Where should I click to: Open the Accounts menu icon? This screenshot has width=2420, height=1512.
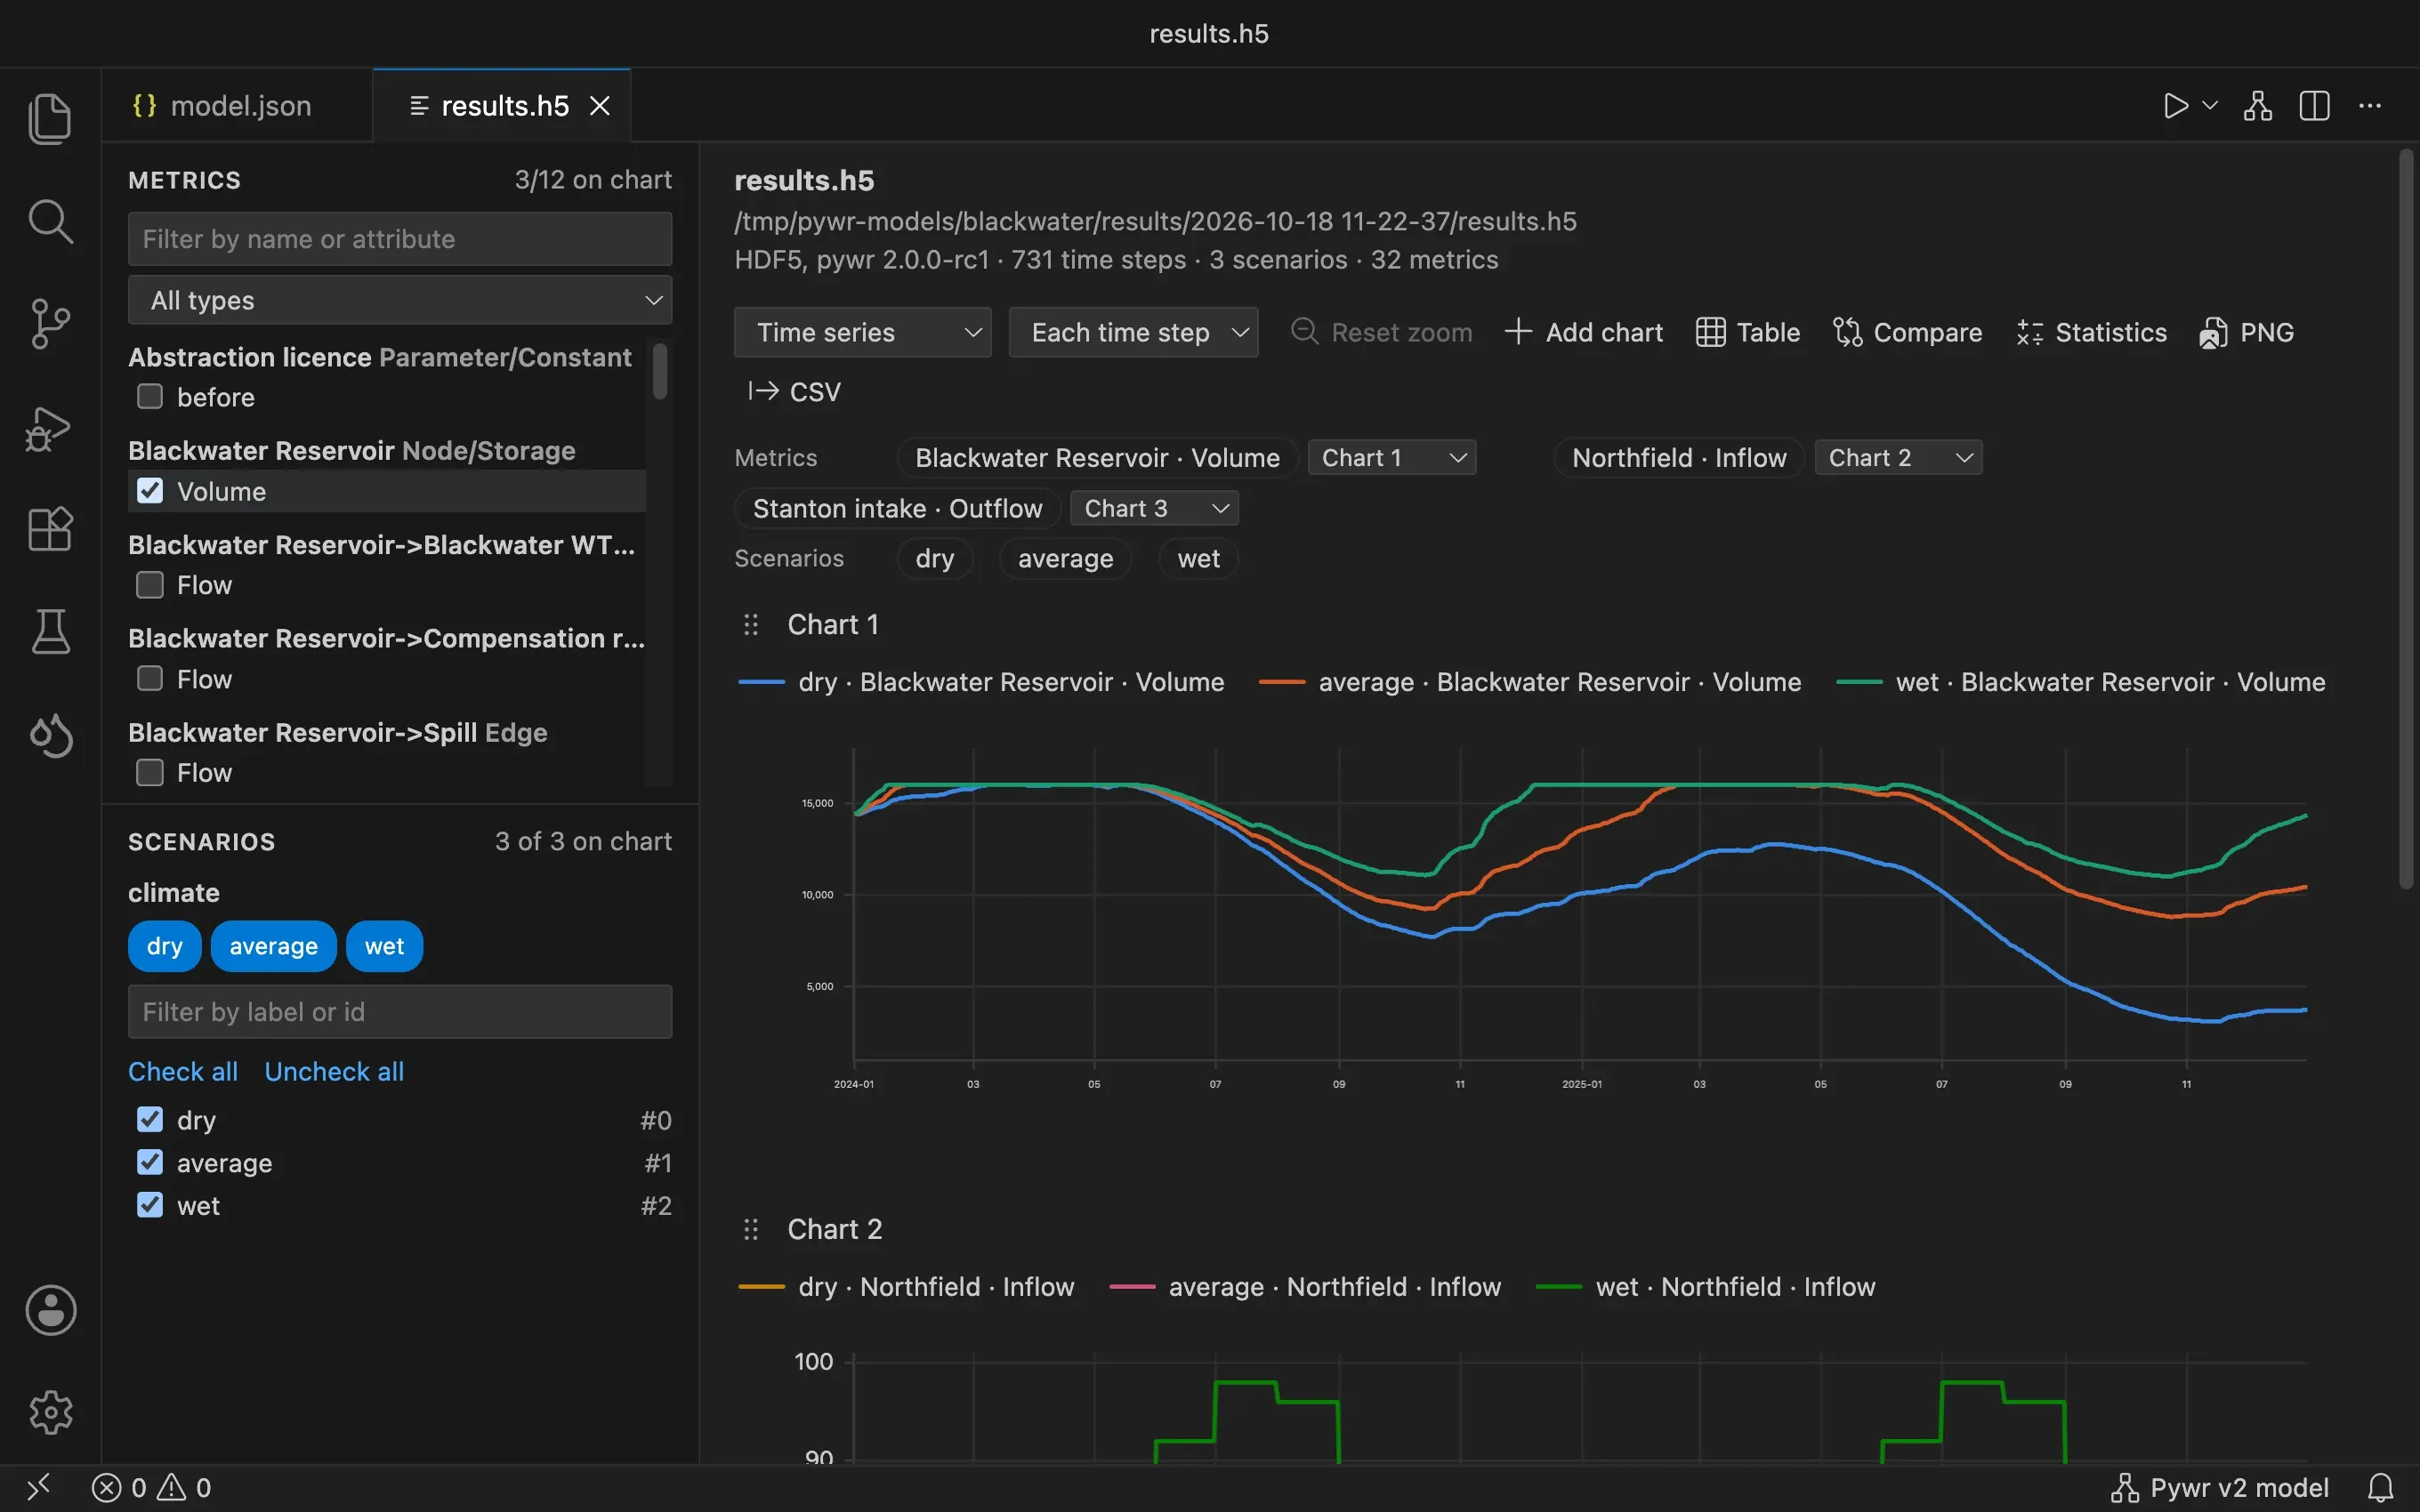coord(50,1310)
